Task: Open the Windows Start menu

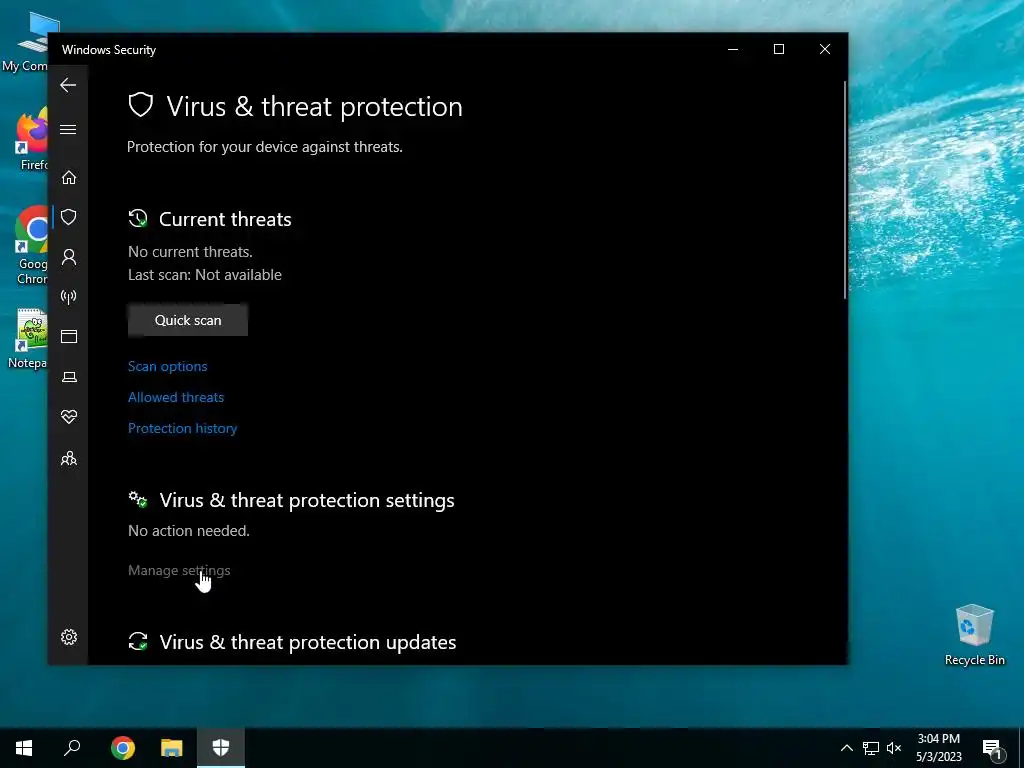Action: tap(24, 748)
